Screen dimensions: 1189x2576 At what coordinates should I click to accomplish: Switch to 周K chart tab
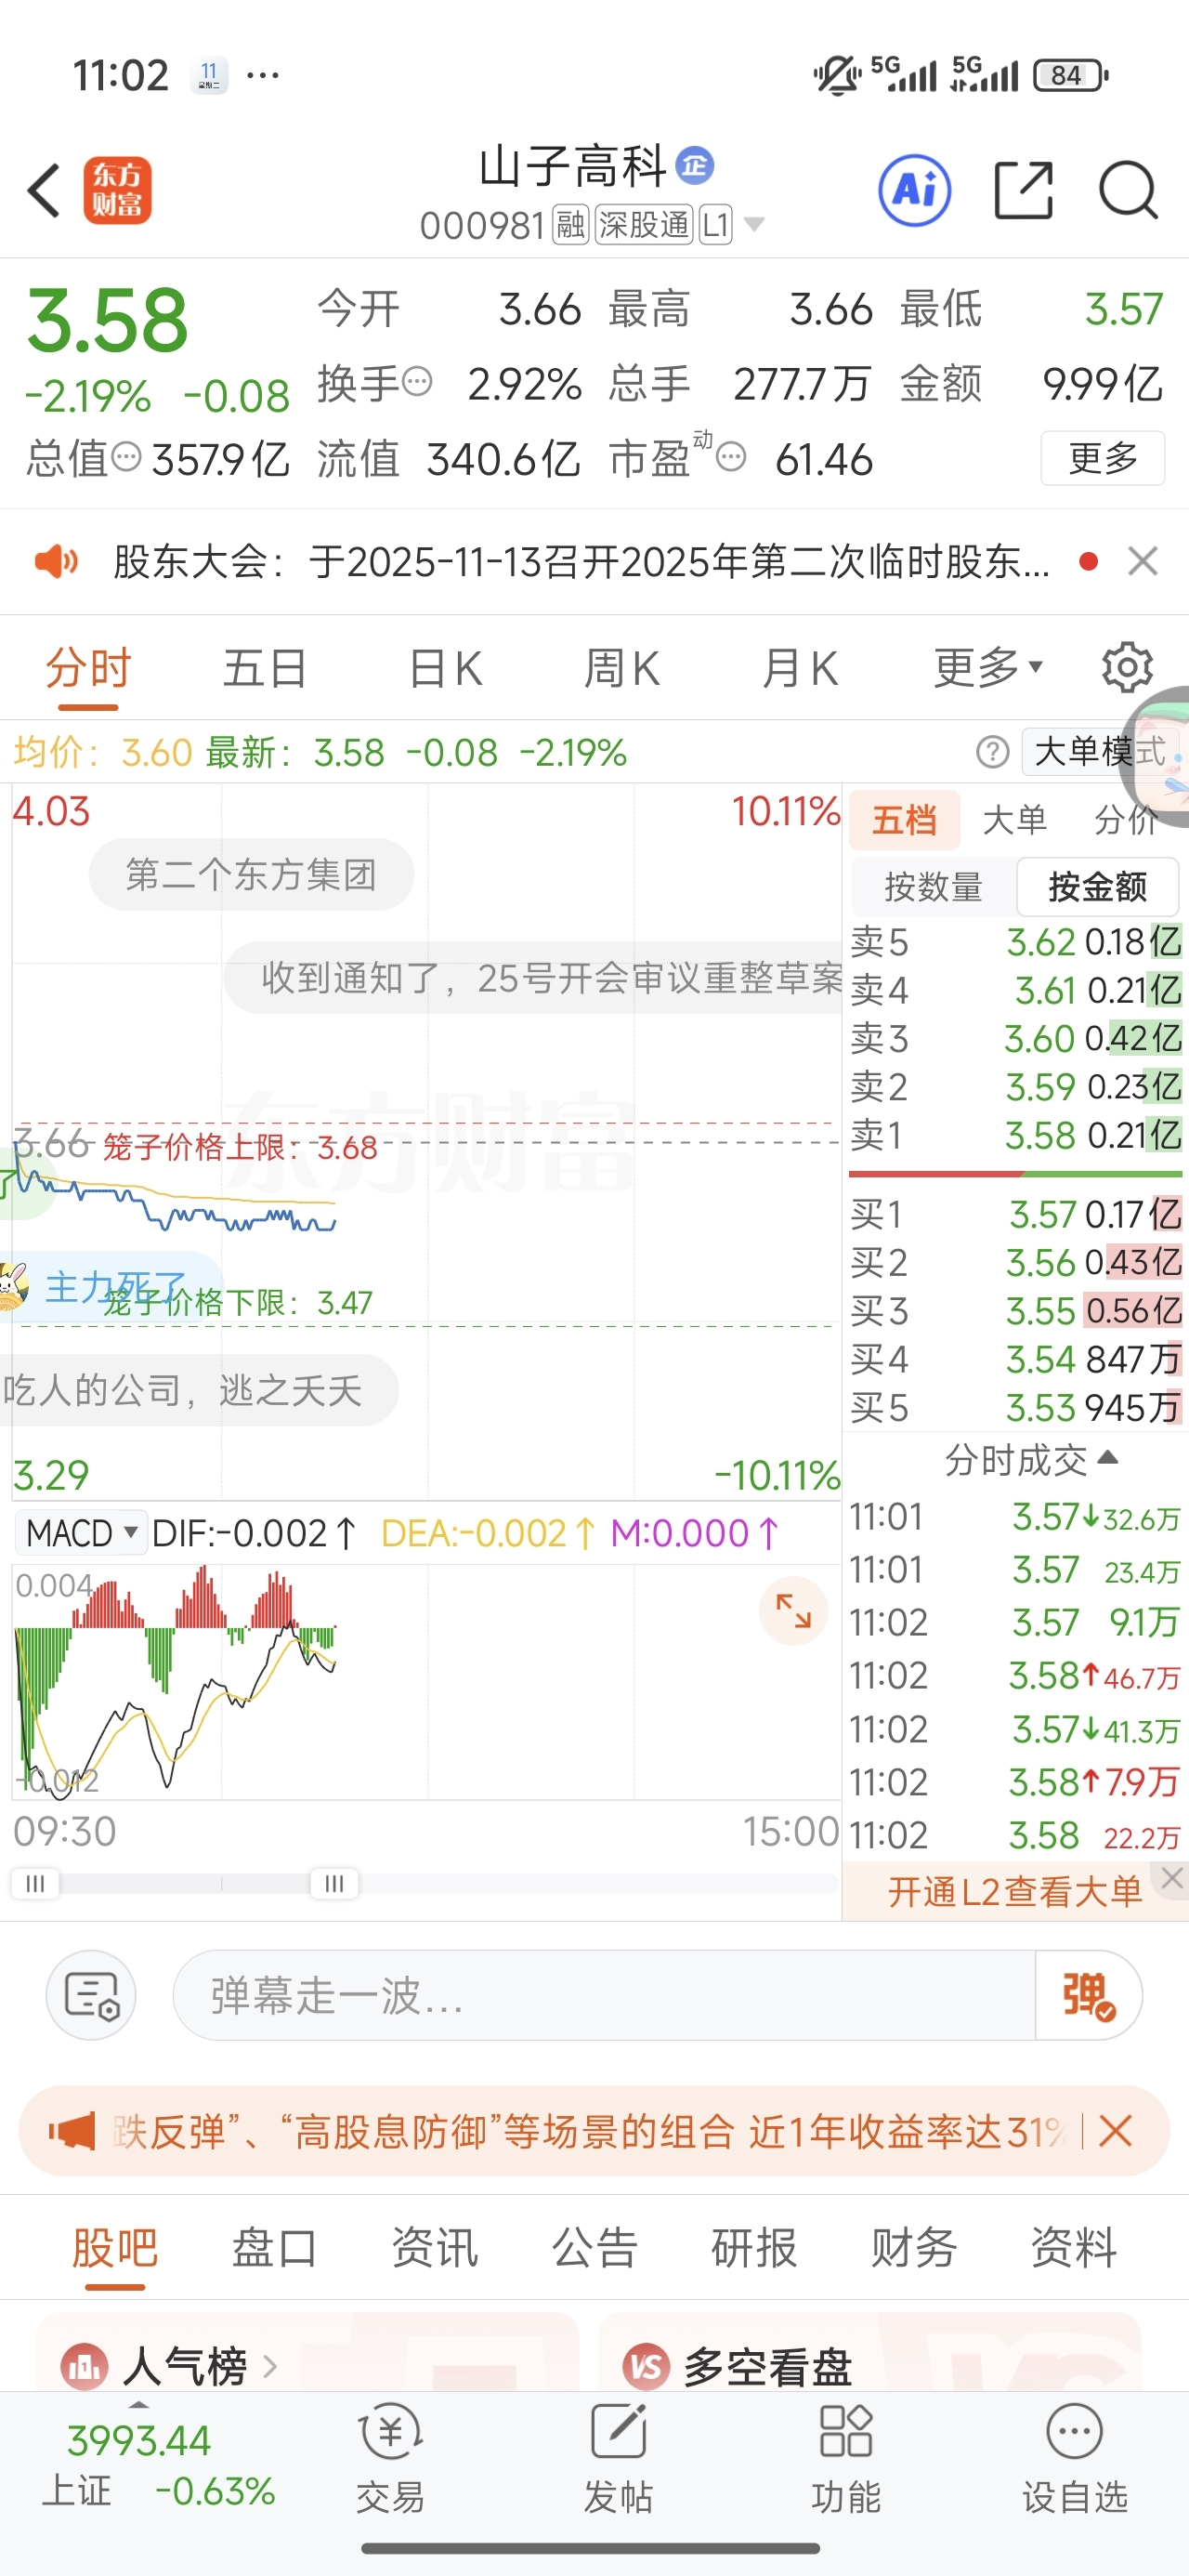(622, 668)
